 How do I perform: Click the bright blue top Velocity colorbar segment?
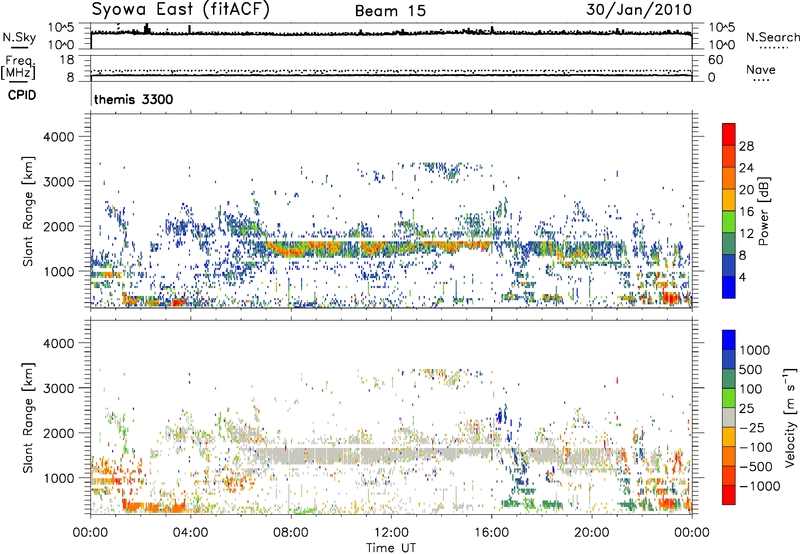pos(729,340)
